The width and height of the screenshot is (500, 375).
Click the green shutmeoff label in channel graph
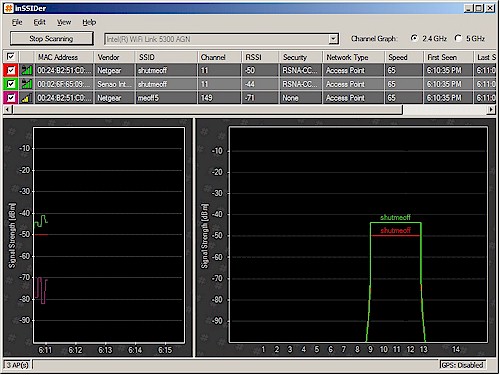tap(395, 217)
